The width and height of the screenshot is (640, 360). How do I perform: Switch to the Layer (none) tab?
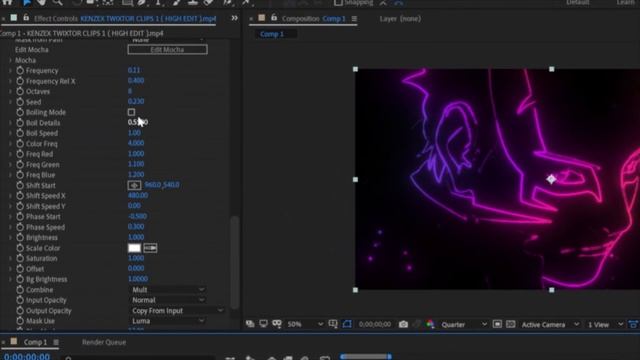(400, 19)
